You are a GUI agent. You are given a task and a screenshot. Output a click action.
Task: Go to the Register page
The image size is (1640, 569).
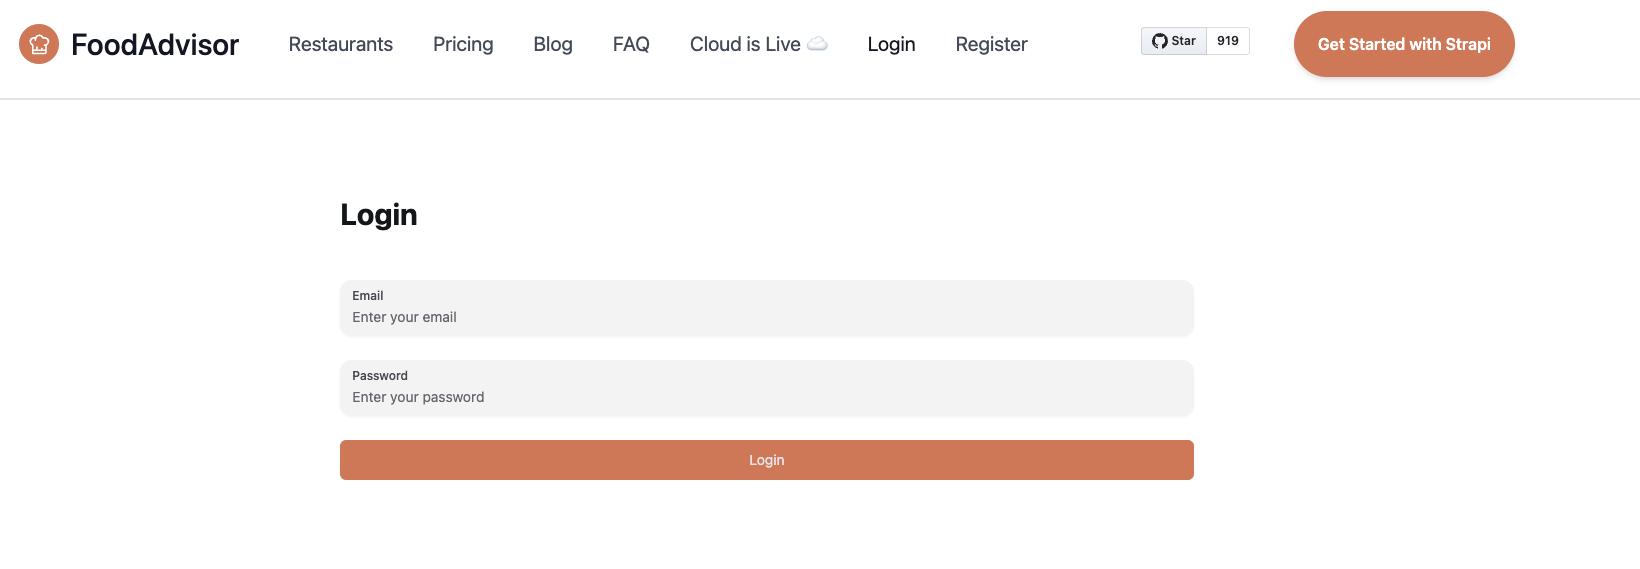991,44
